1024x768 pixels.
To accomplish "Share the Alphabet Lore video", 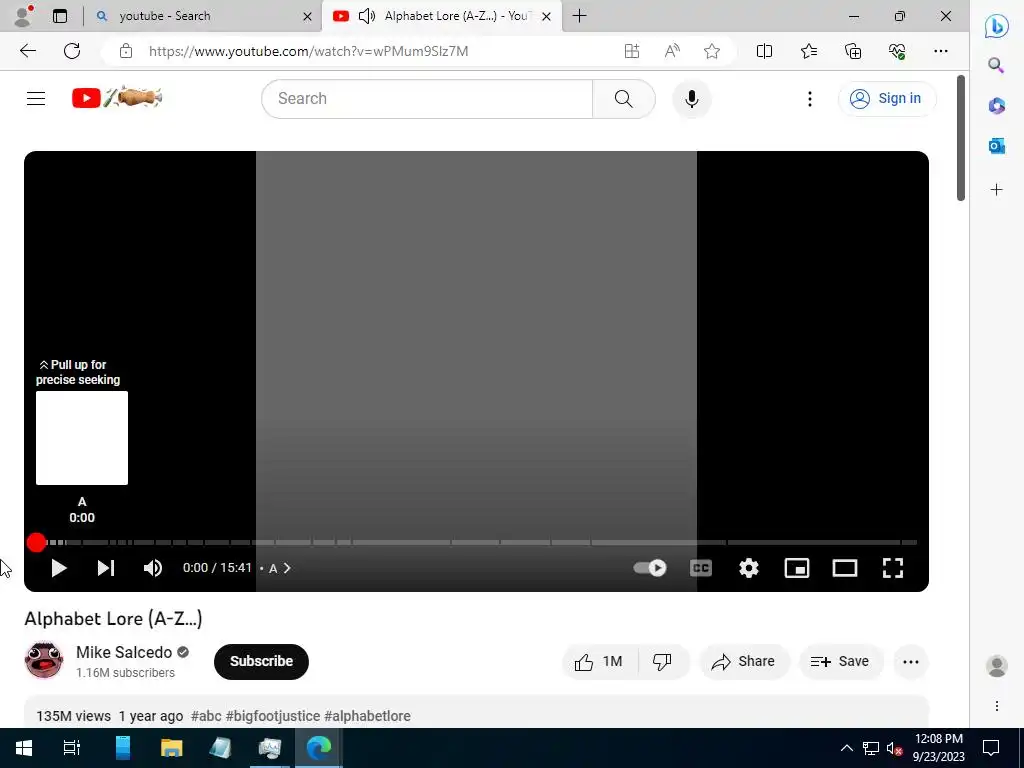I will (x=743, y=662).
